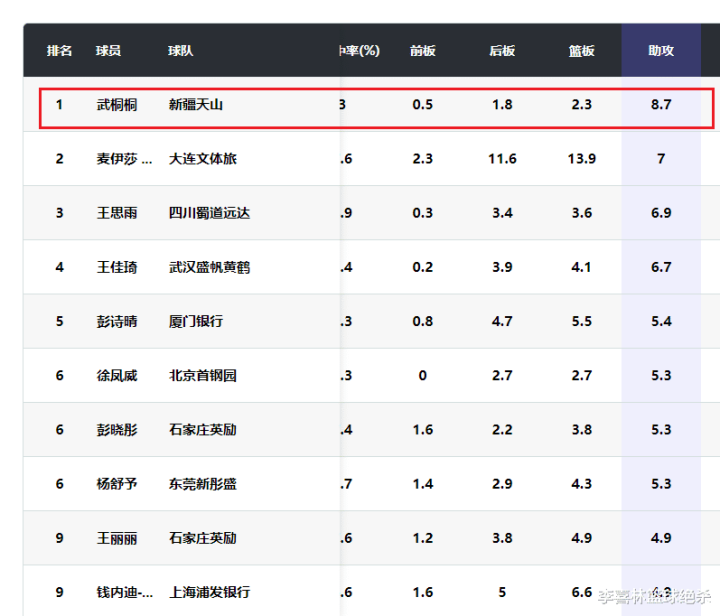Open player 王佳琦 profile link
This screenshot has width=720, height=616.
tap(117, 267)
